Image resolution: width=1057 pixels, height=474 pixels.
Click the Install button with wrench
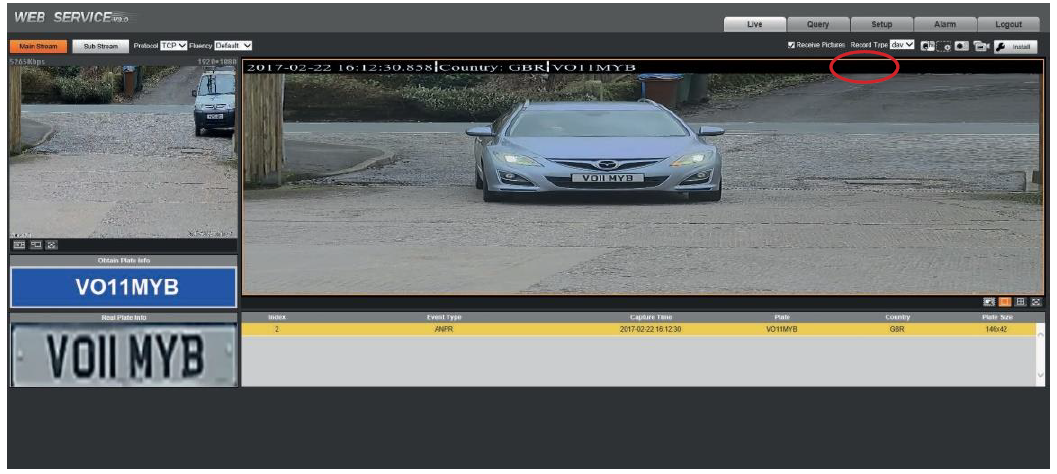tap(1015, 47)
